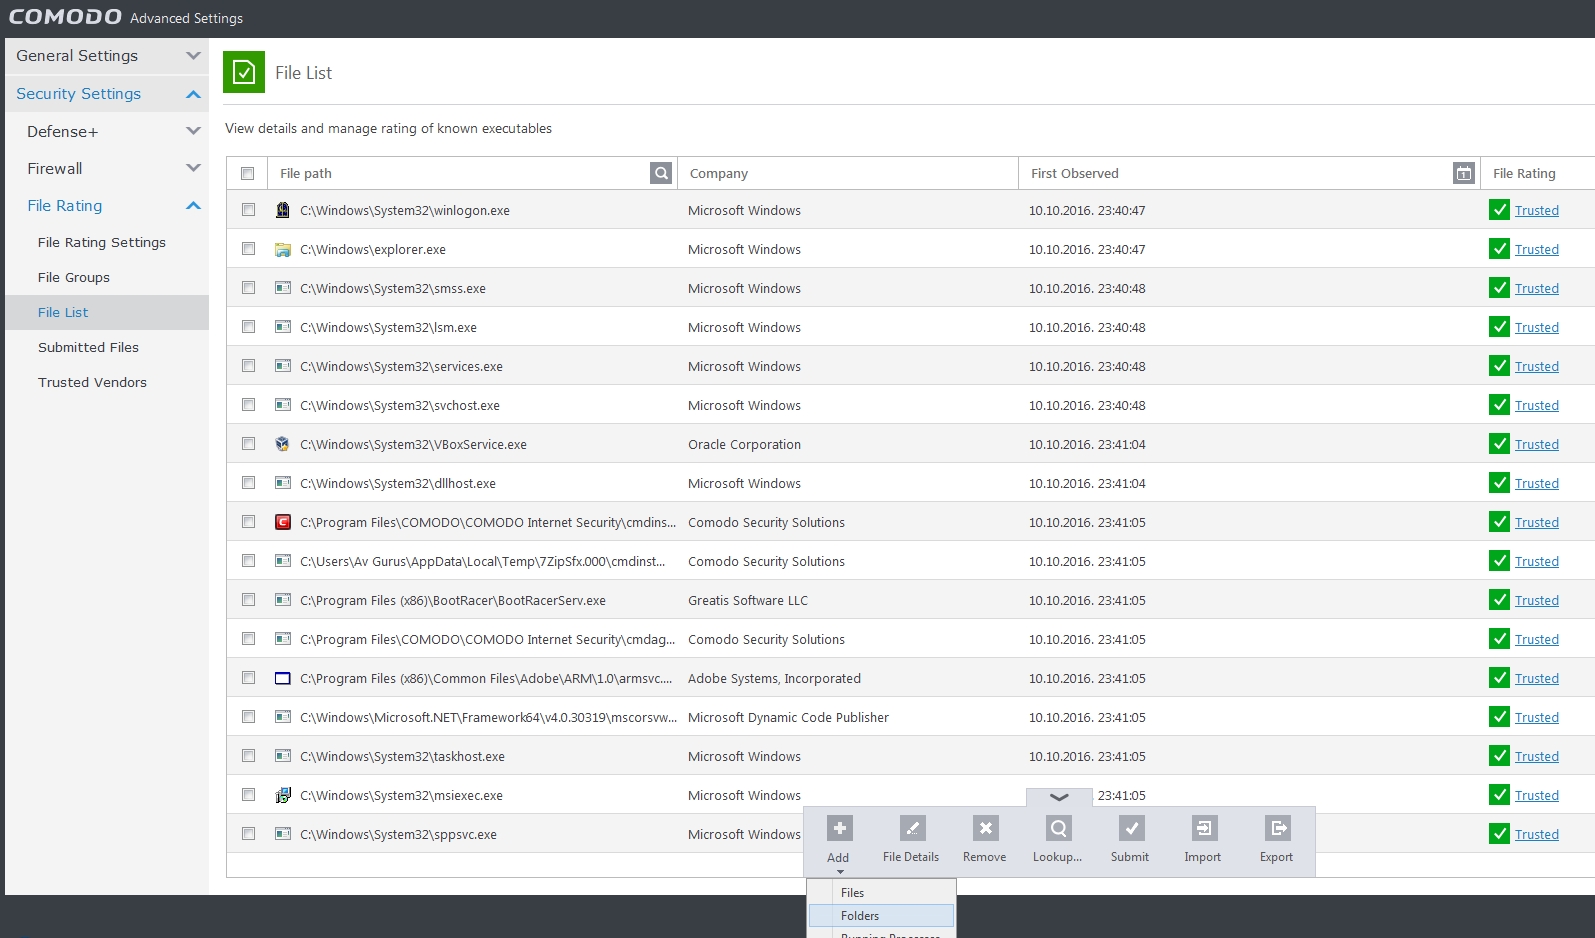Click Trusted rating link for msiexec.exe
1595x938 pixels.
pos(1537,795)
